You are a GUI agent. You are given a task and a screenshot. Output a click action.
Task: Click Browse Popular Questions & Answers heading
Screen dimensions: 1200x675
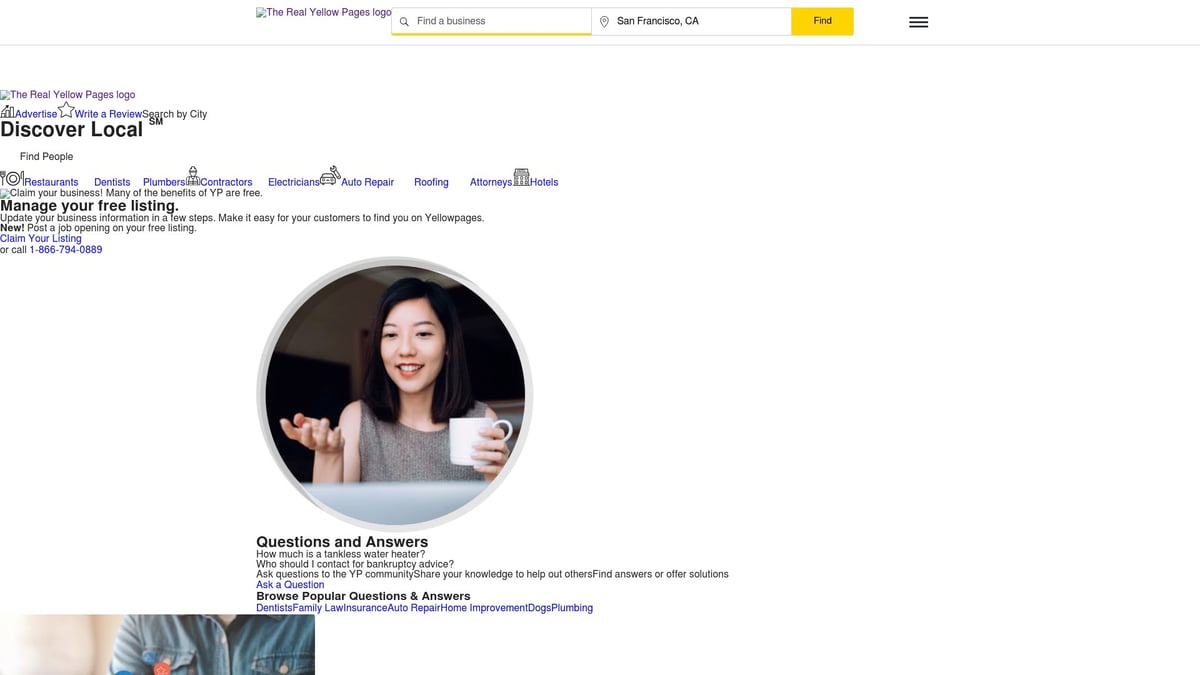coord(363,596)
